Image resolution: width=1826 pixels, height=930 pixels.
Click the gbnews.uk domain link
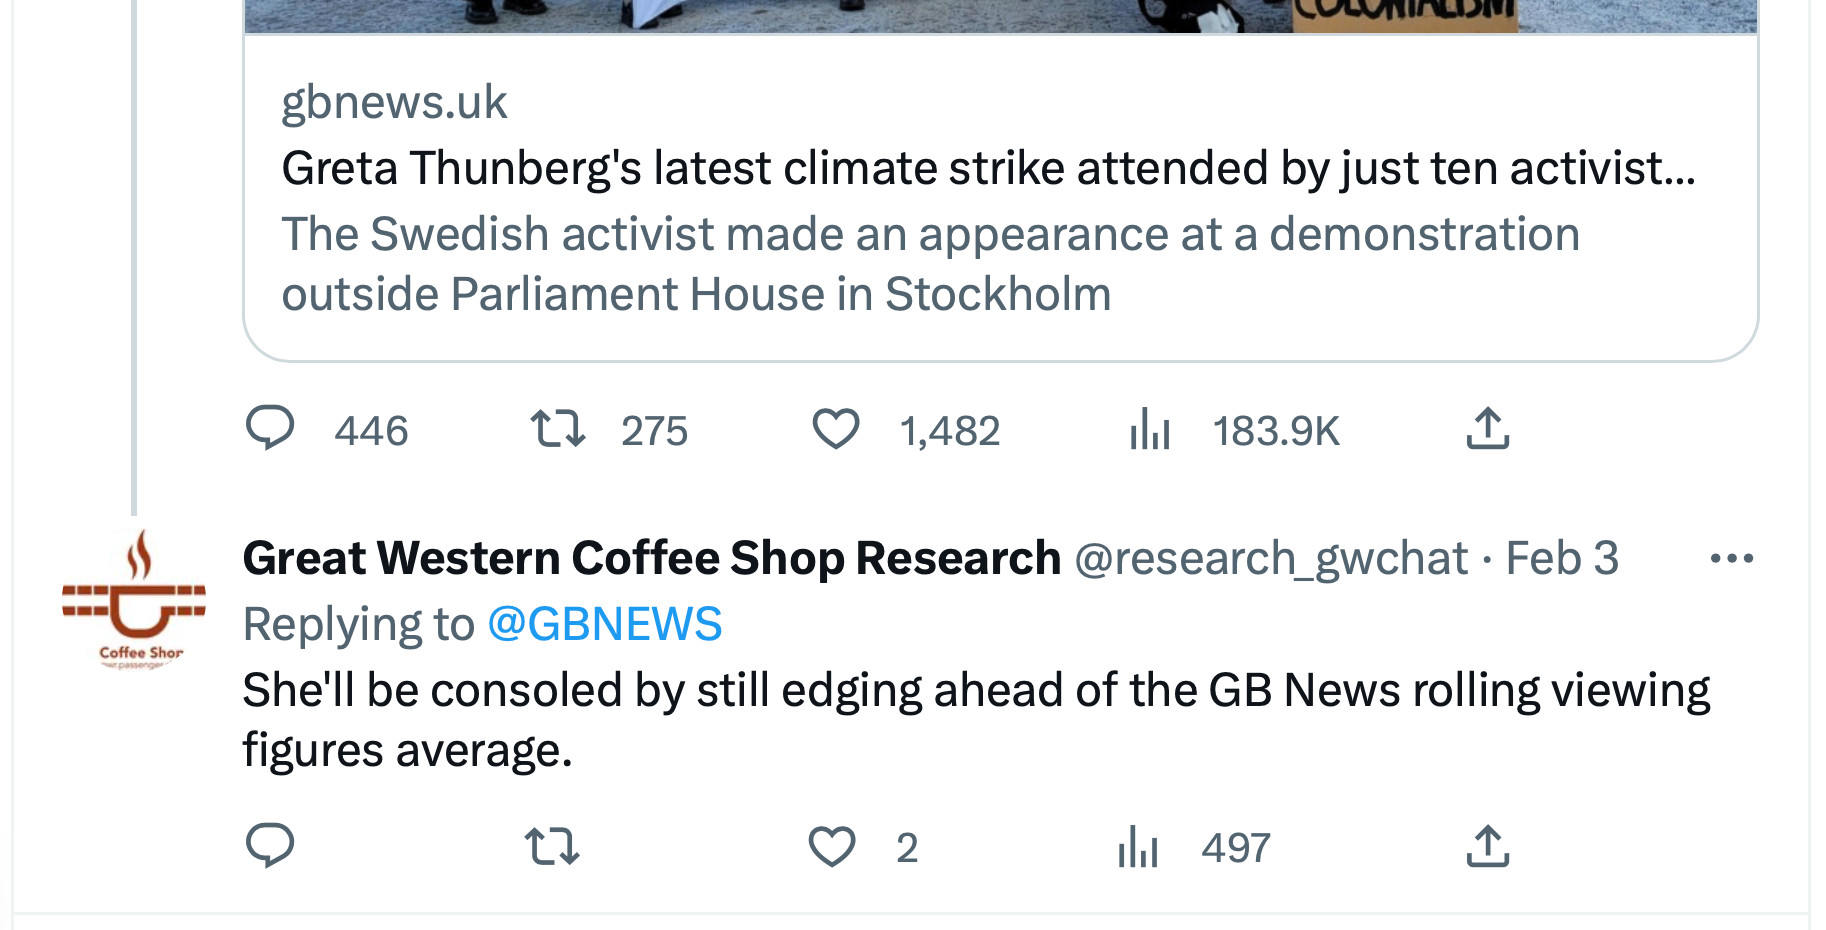click(x=394, y=102)
